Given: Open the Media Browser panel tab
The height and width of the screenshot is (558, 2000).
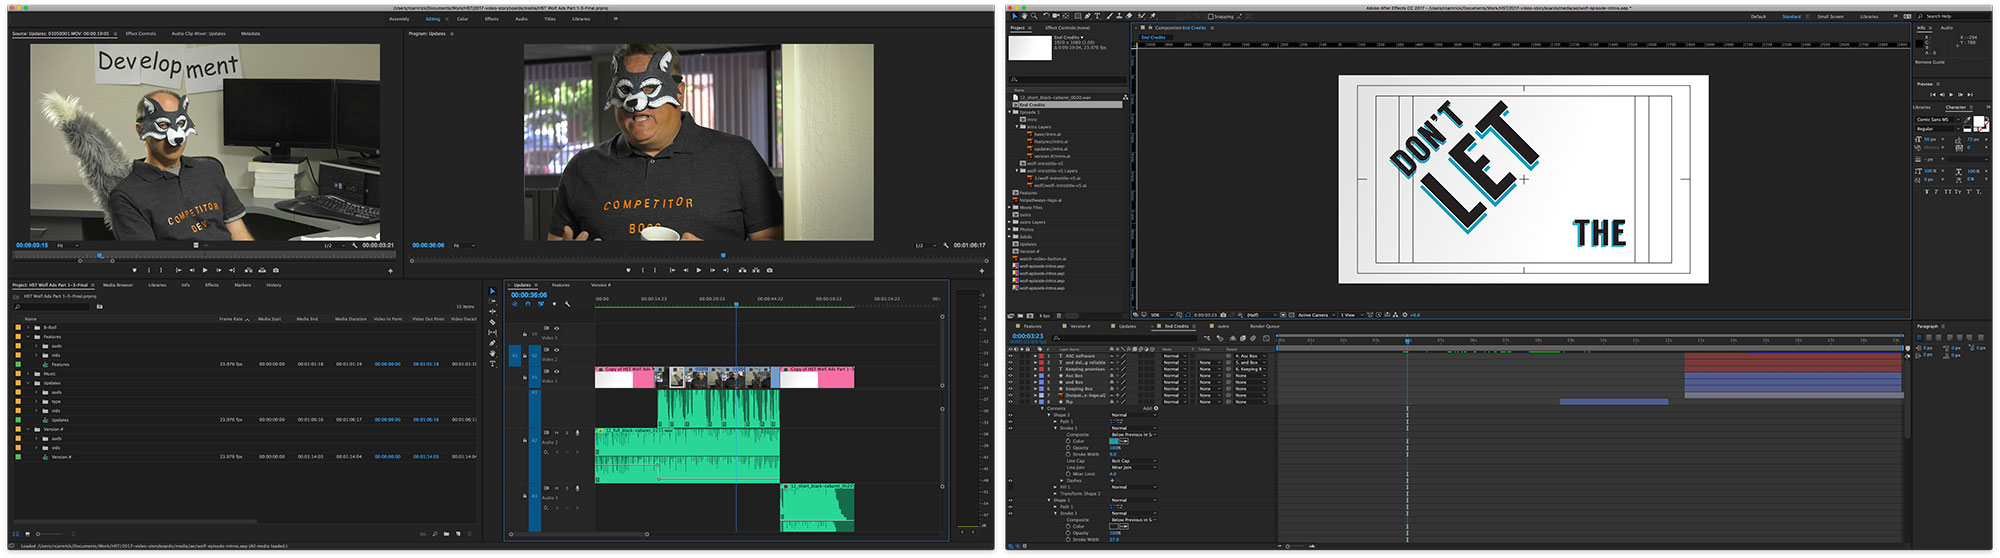Looking at the screenshot, I should coord(117,285).
